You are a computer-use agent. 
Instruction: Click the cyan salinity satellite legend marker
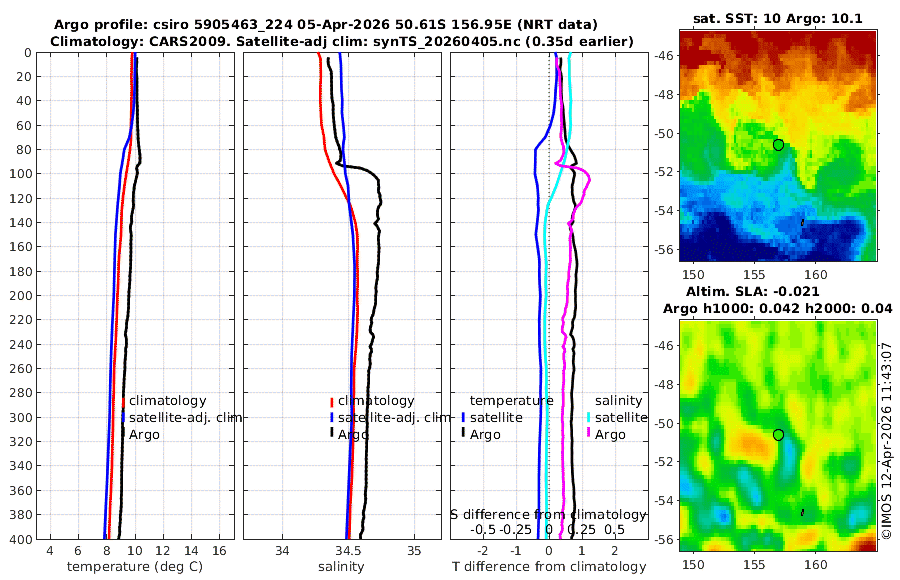pos(589,418)
